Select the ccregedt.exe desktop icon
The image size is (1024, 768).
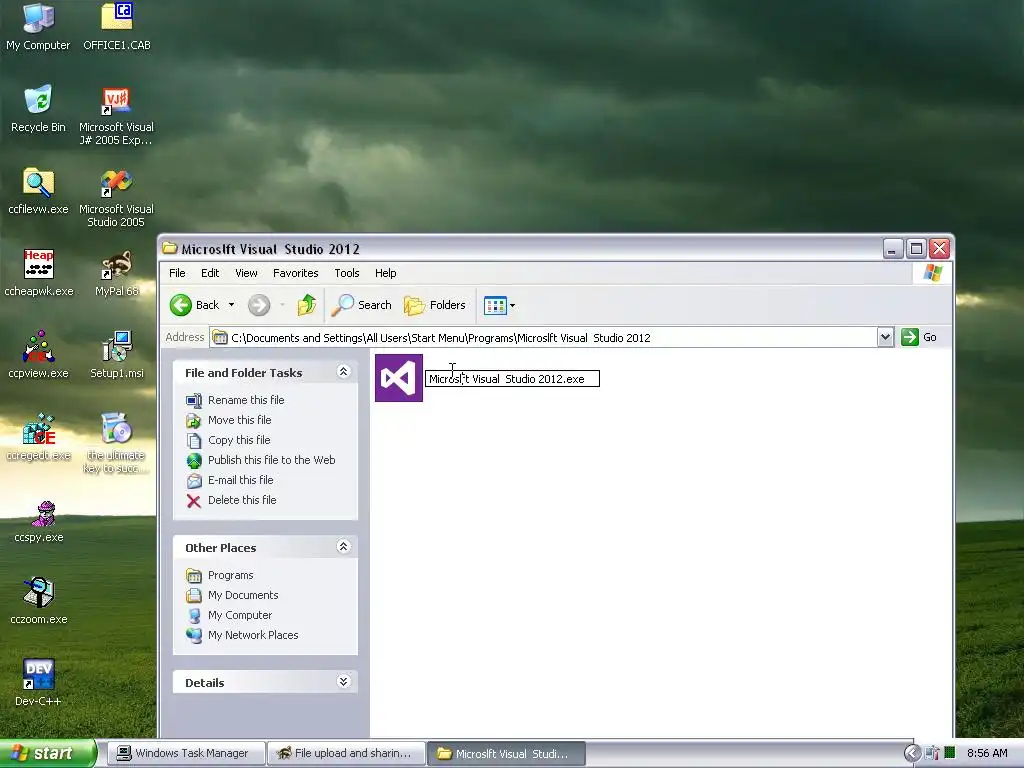point(38,437)
